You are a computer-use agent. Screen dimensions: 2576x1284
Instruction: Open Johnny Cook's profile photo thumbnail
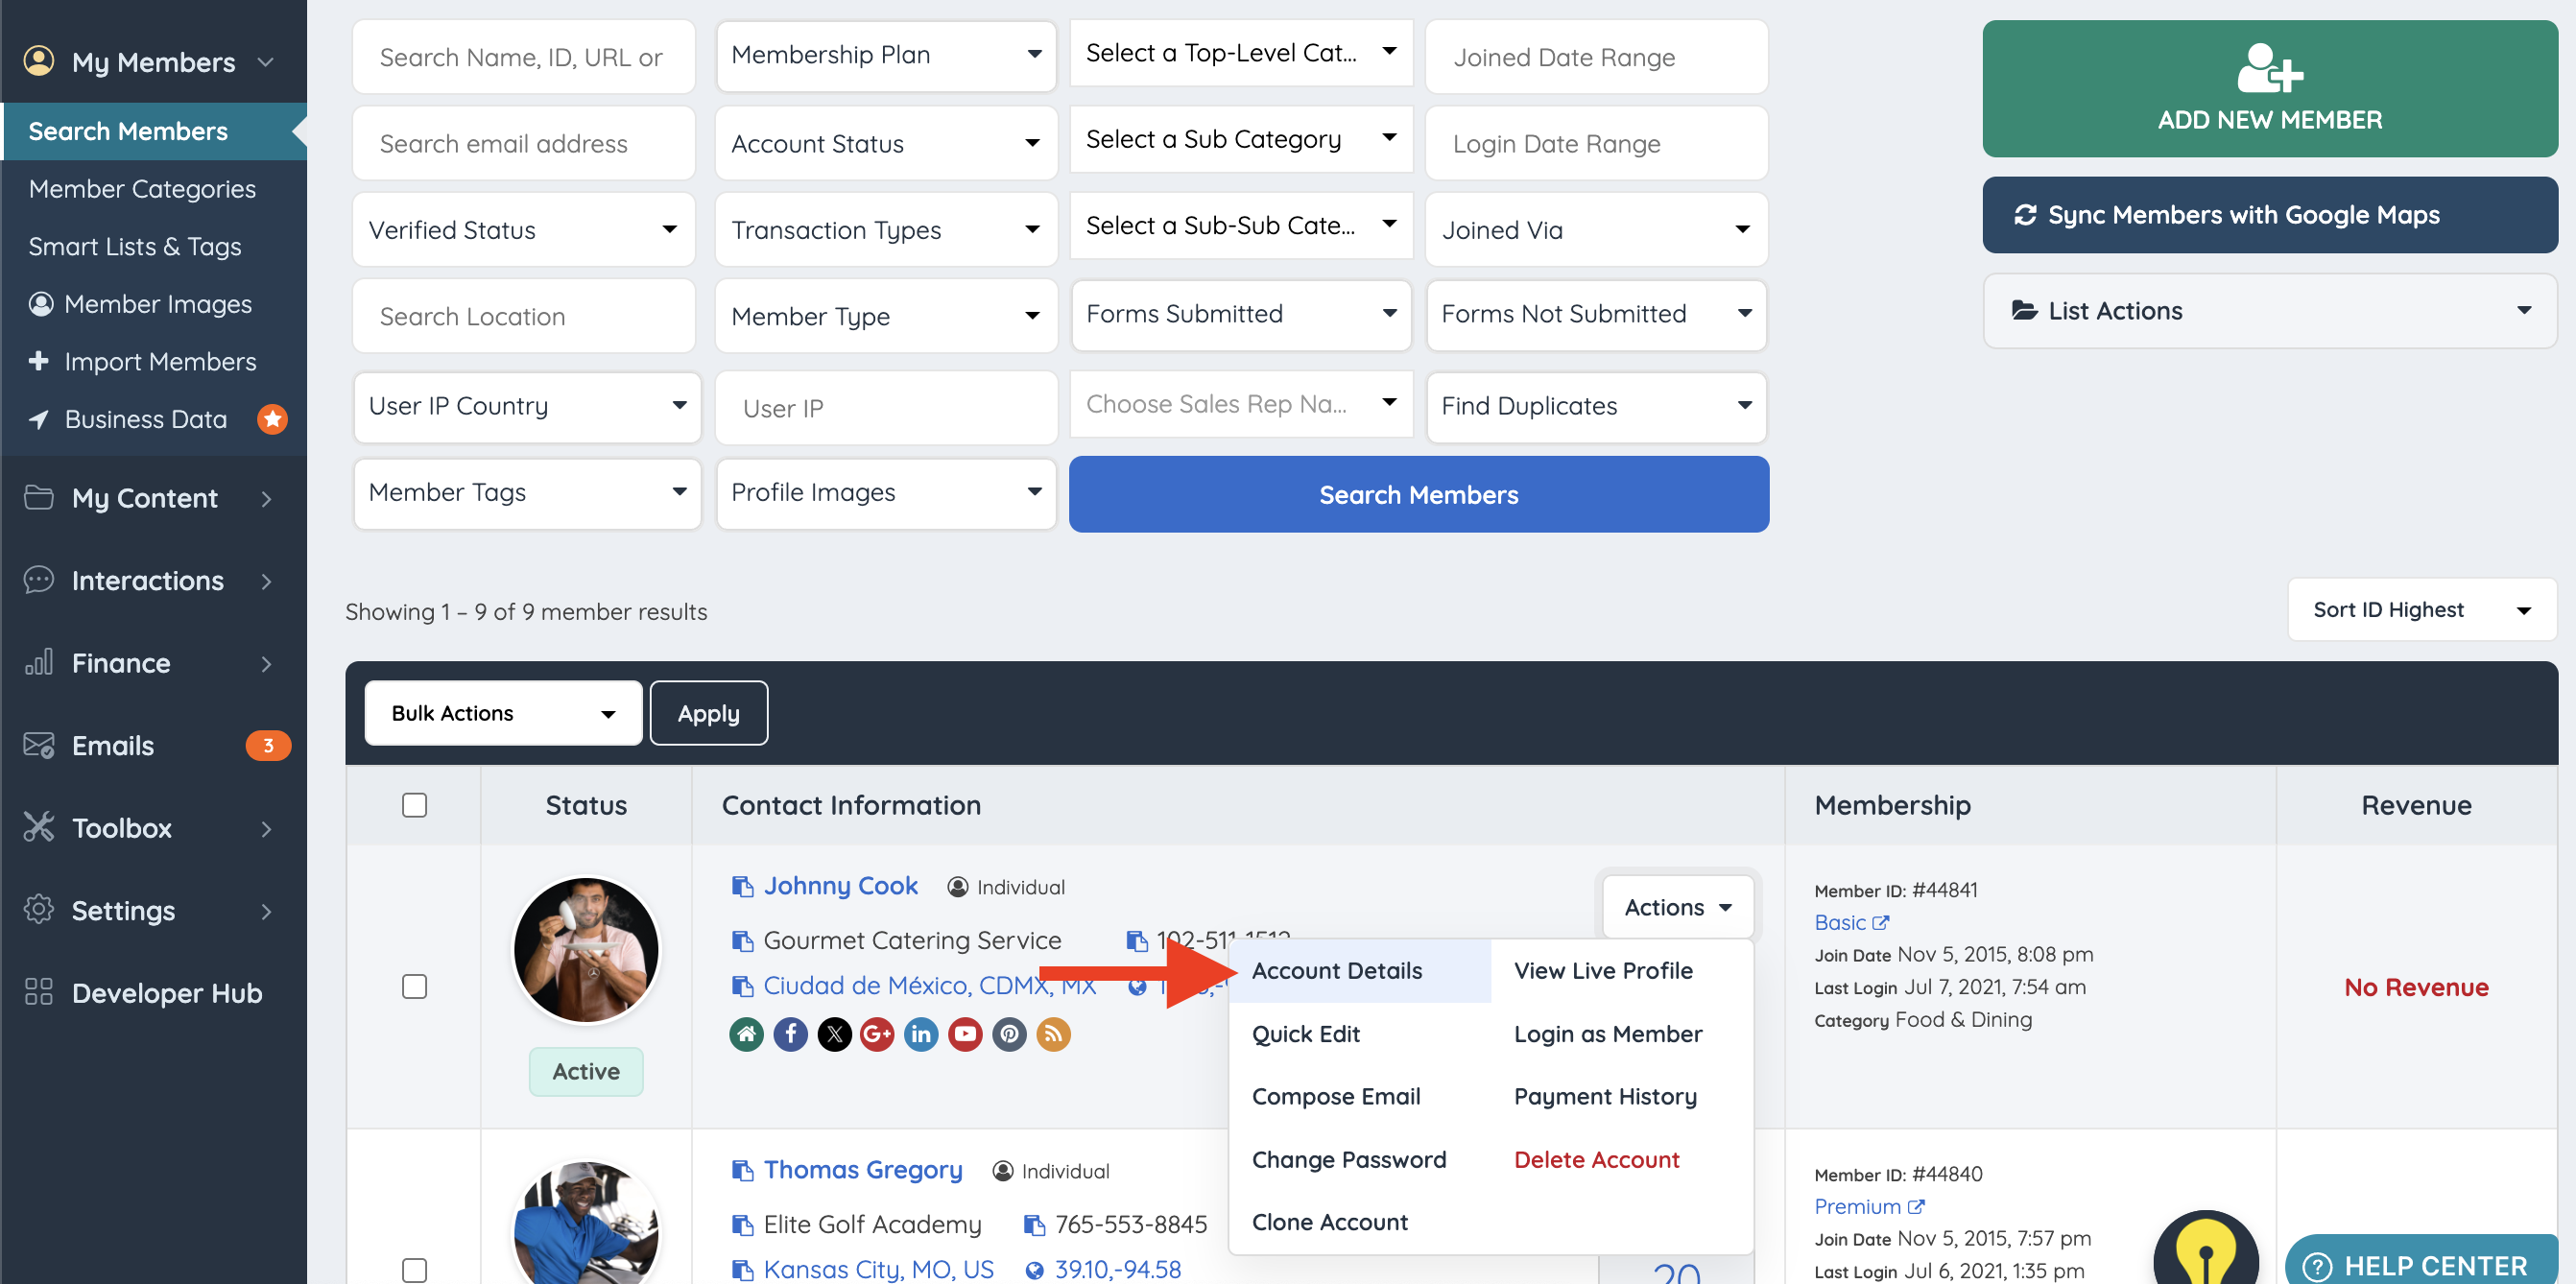[x=586, y=949]
